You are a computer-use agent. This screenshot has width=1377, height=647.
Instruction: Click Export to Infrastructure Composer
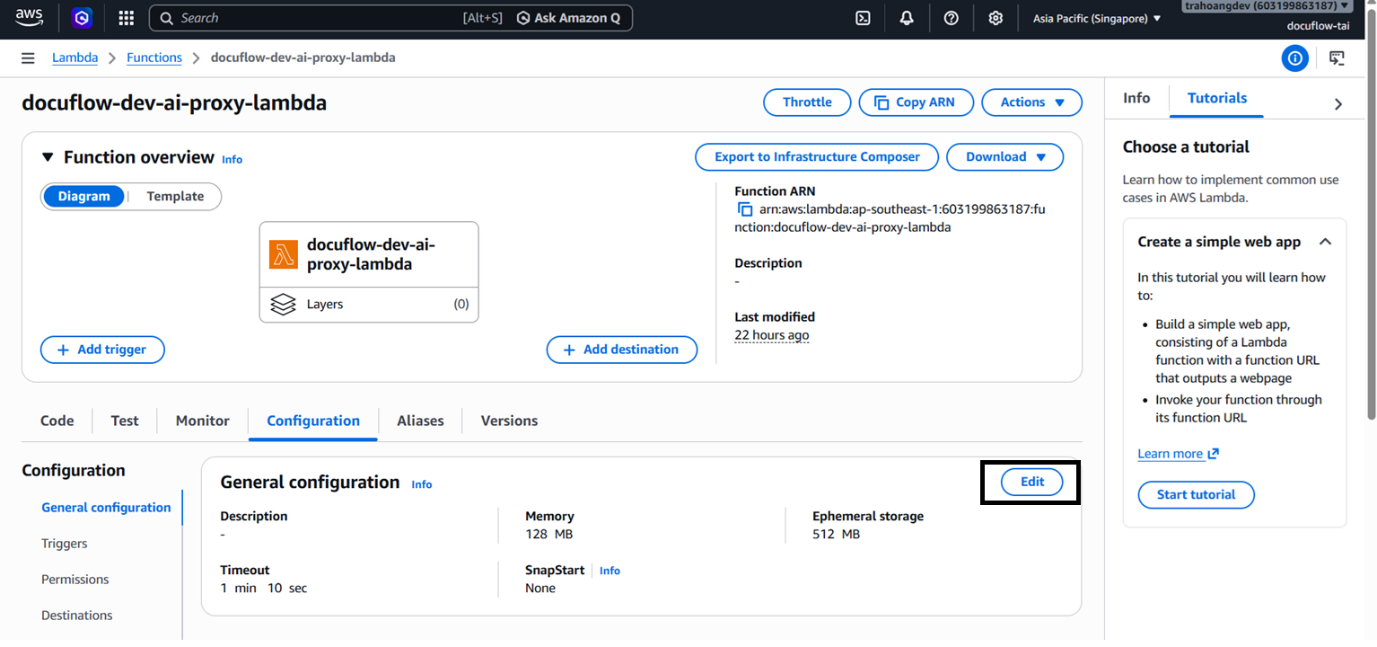tap(817, 157)
